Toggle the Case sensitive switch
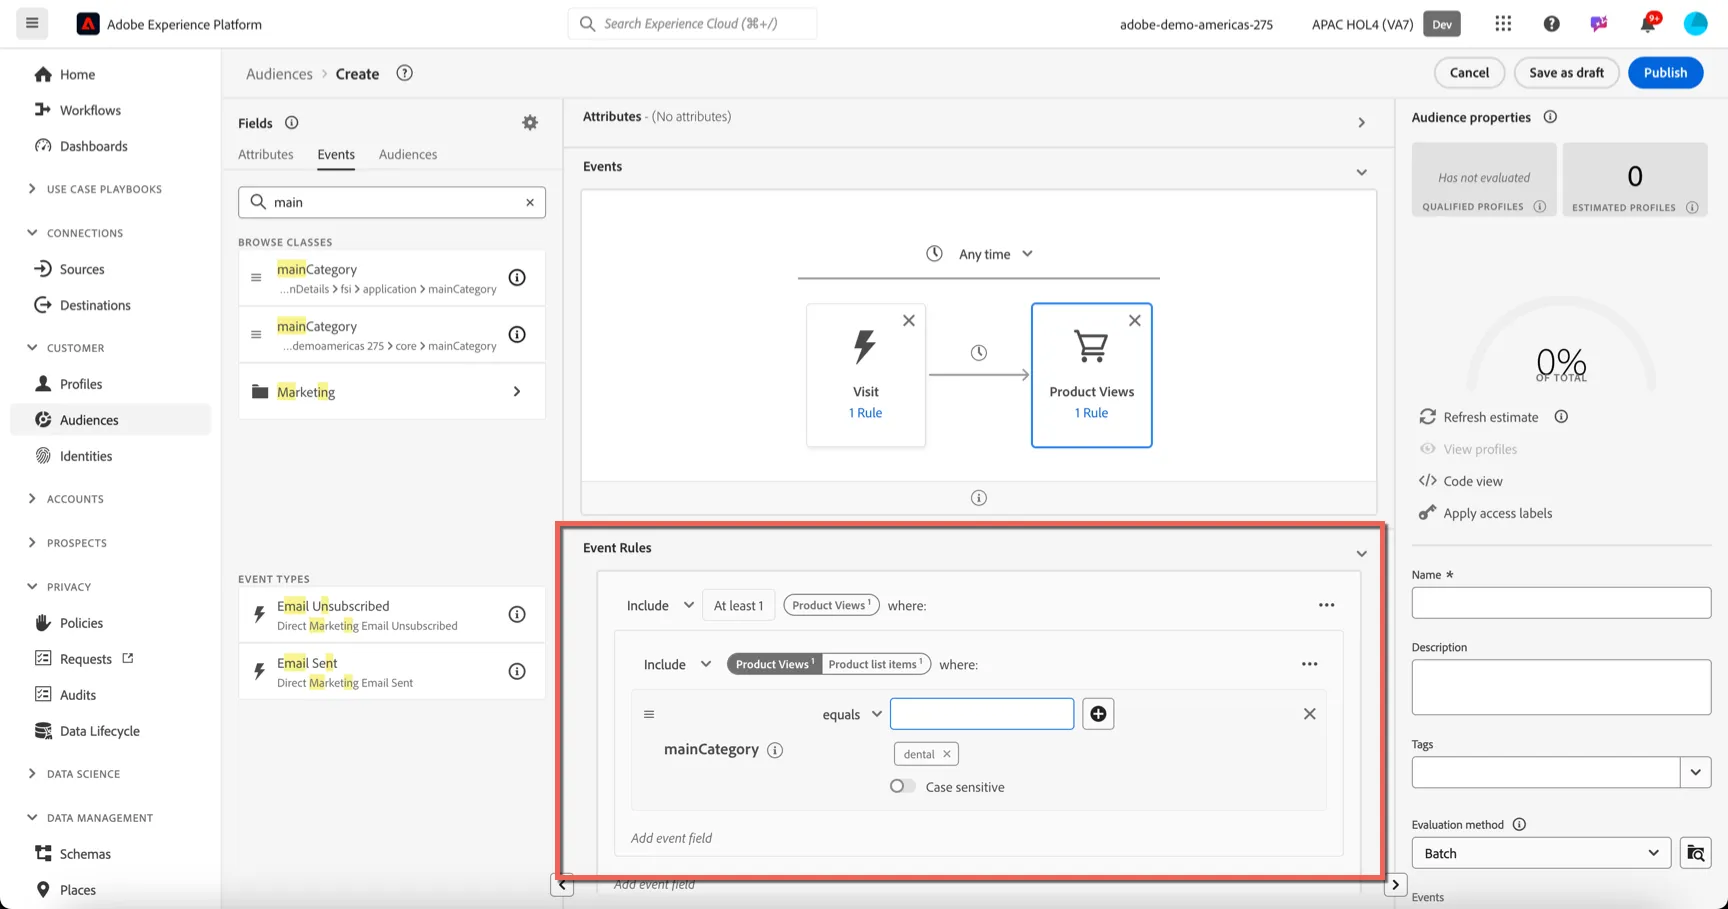Image resolution: width=1728 pixels, height=909 pixels. (902, 786)
